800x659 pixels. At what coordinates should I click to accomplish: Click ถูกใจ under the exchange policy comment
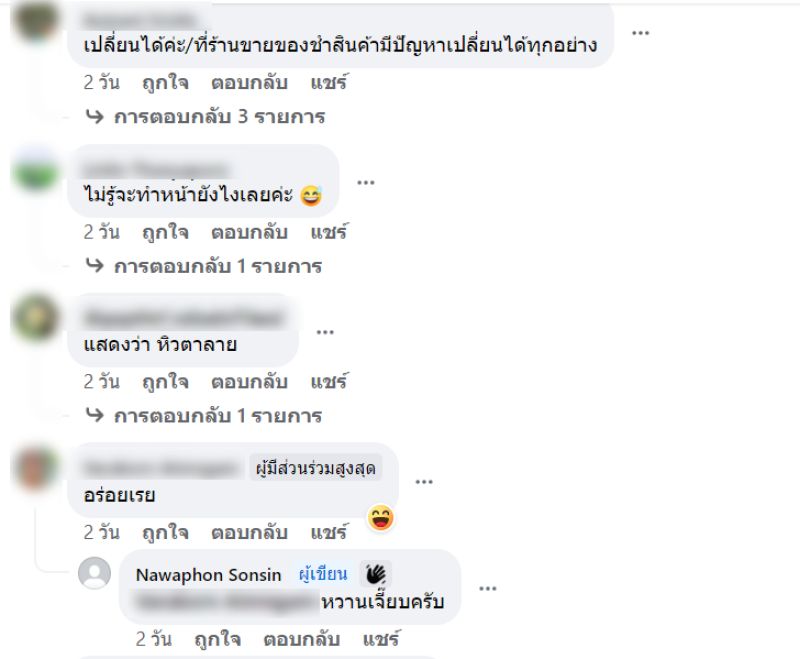point(165,83)
